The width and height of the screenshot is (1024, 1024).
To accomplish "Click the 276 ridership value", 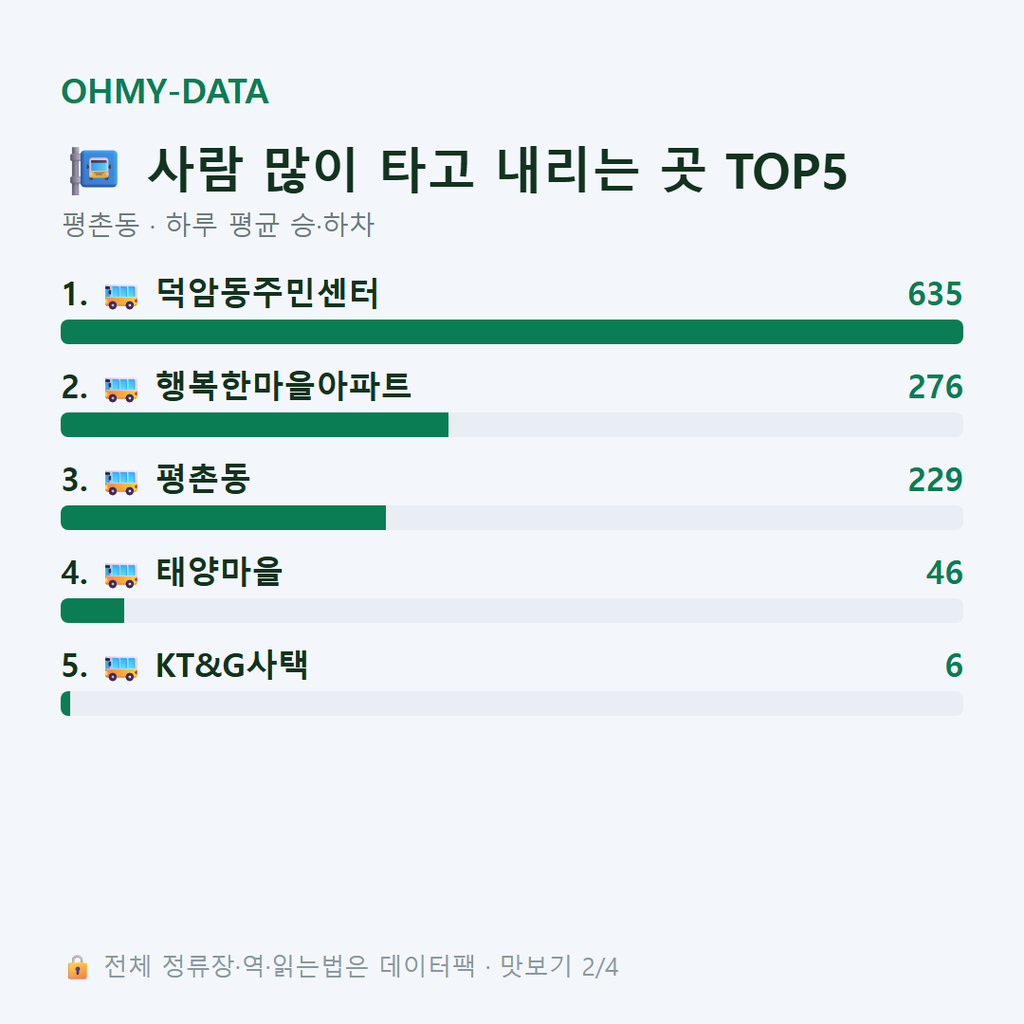I will pyautogui.click(x=935, y=387).
